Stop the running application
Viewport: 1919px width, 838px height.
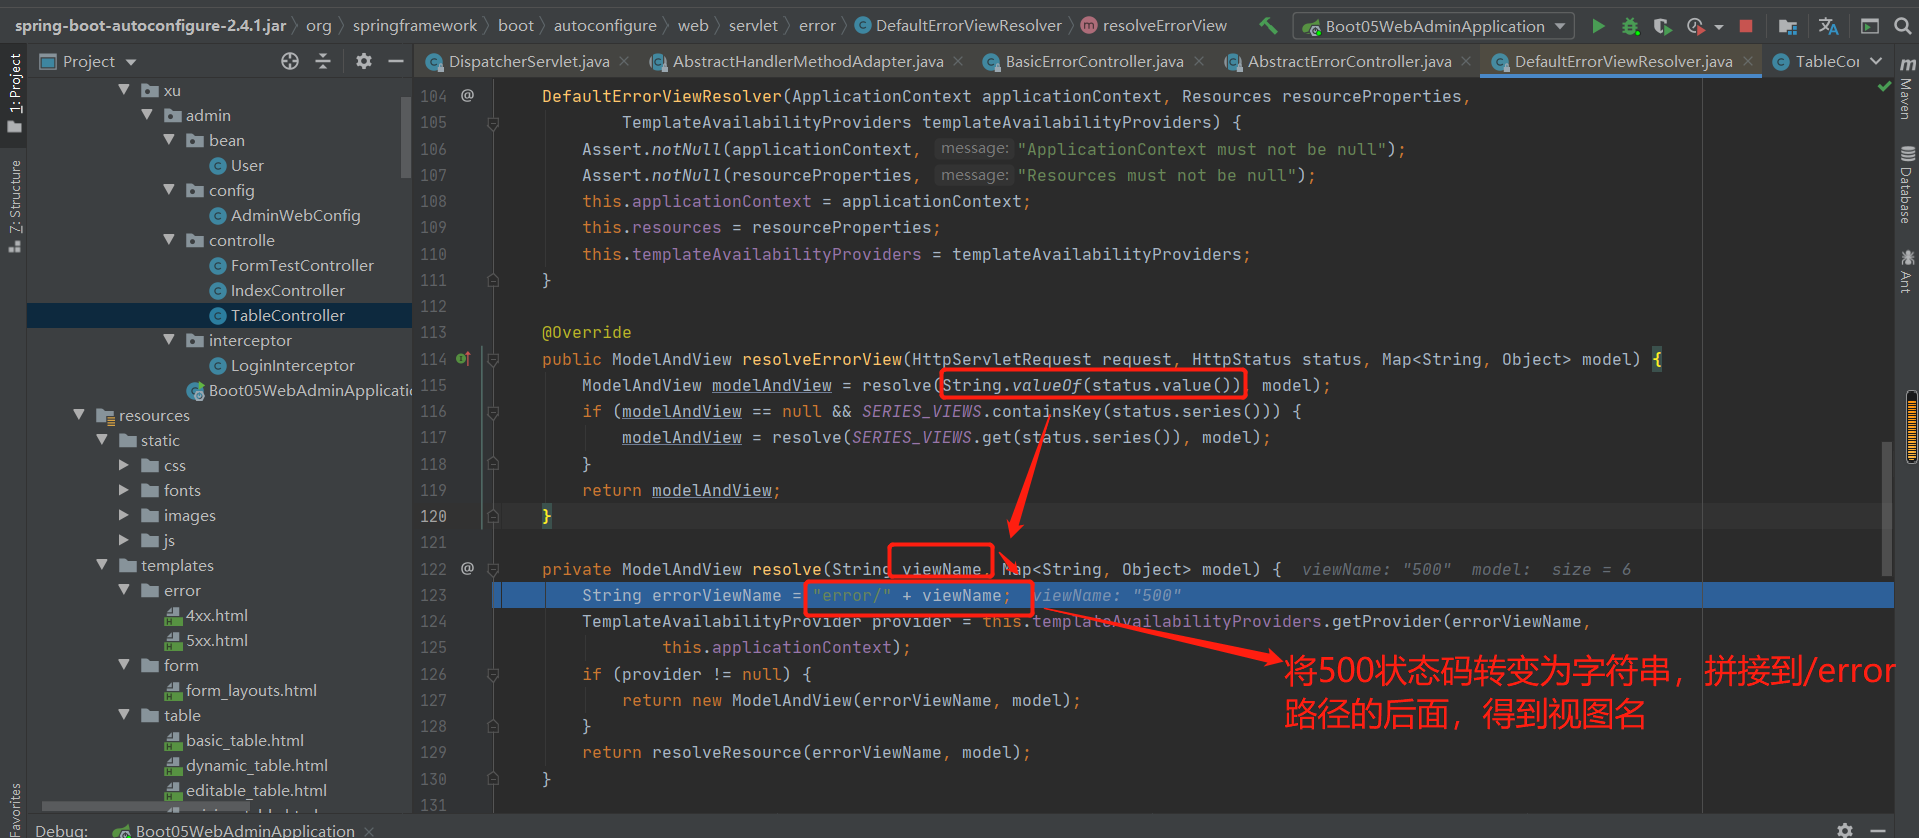tap(1746, 26)
